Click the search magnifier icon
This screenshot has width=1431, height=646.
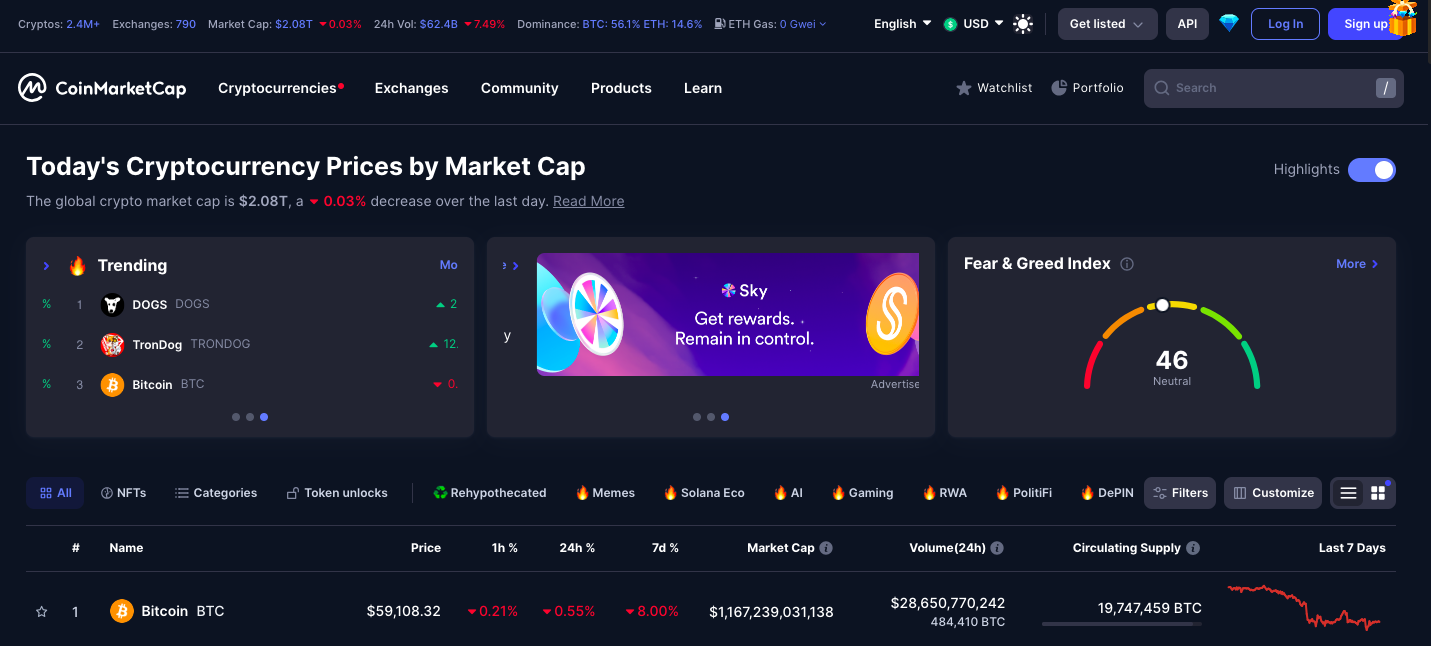pyautogui.click(x=1162, y=88)
